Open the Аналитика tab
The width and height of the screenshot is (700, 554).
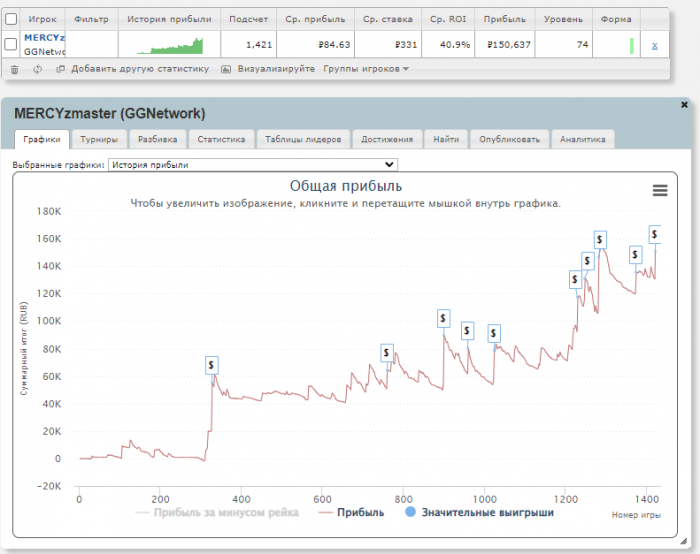pyautogui.click(x=583, y=139)
